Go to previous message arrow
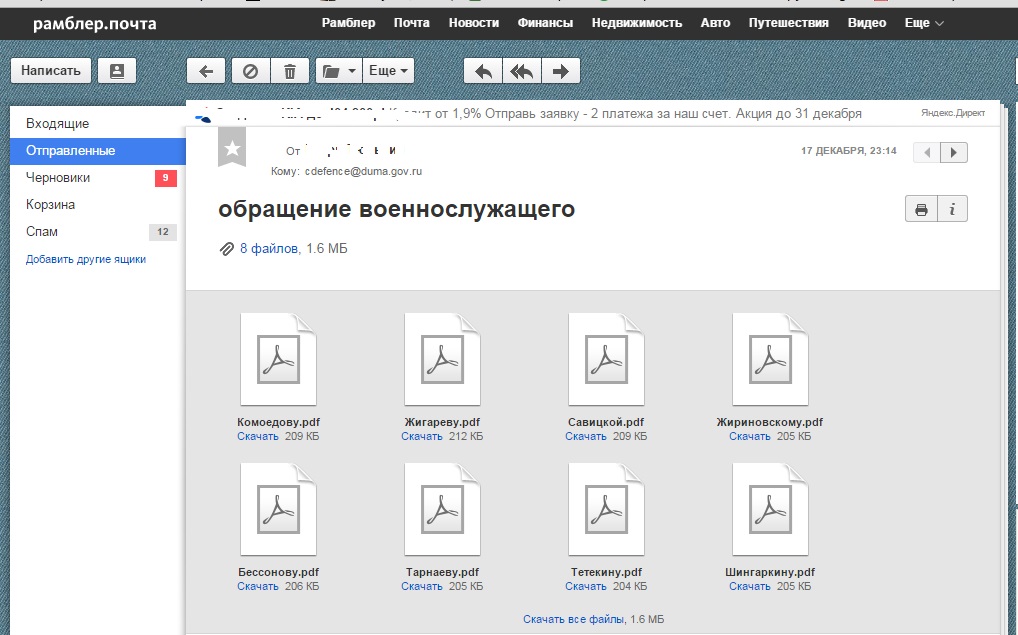The width and height of the screenshot is (1018, 635). tap(927, 153)
